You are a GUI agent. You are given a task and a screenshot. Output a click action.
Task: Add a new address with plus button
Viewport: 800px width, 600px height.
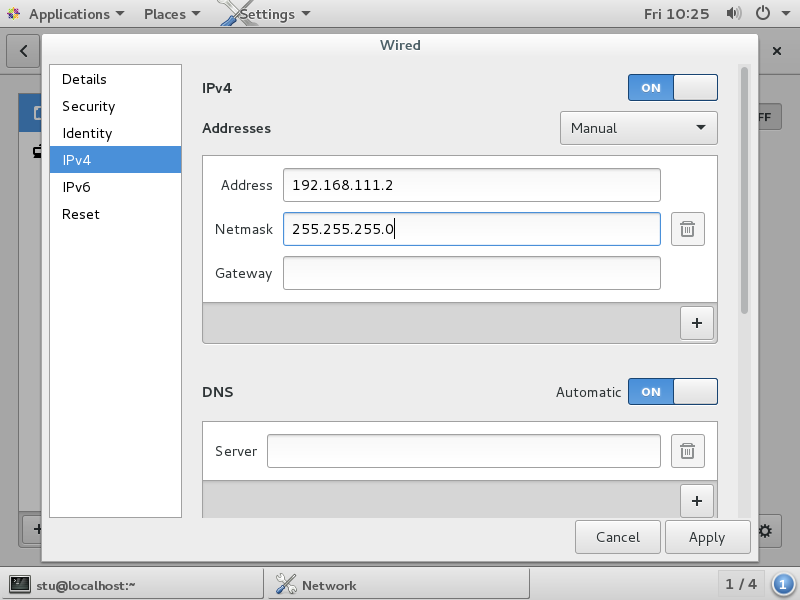[x=696, y=323]
